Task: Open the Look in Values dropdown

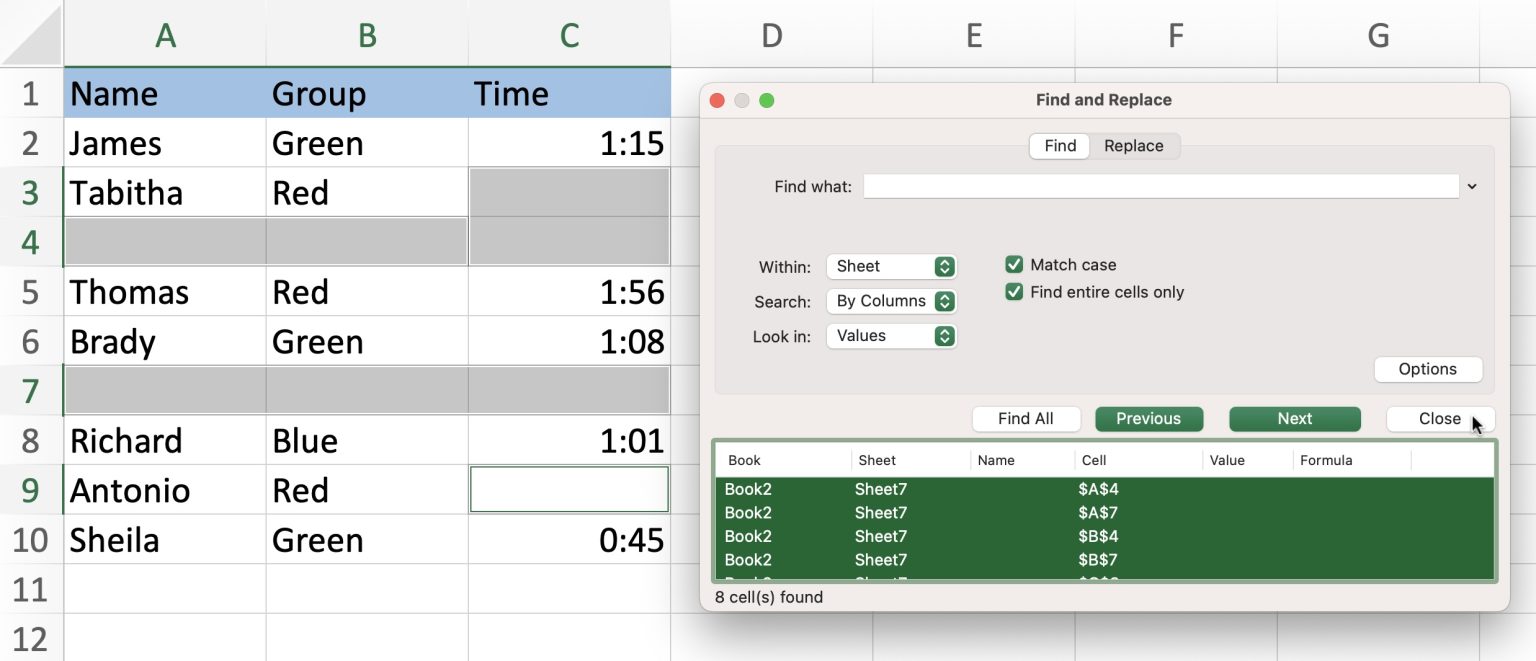Action: (891, 336)
